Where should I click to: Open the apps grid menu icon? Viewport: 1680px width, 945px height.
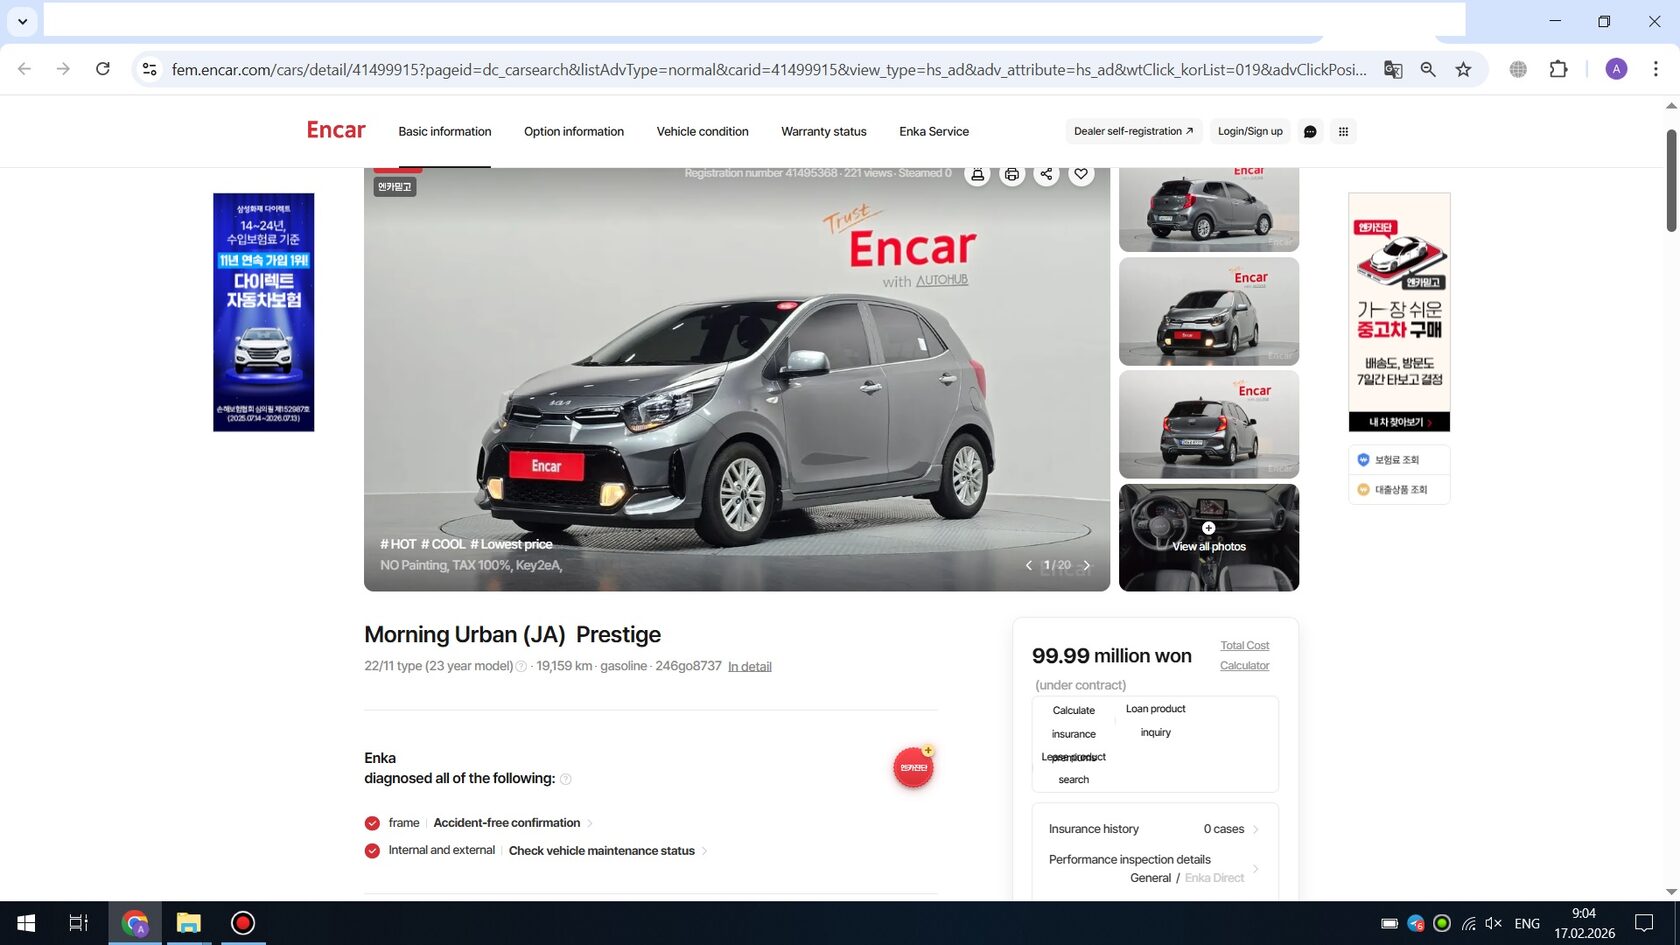click(x=1344, y=131)
